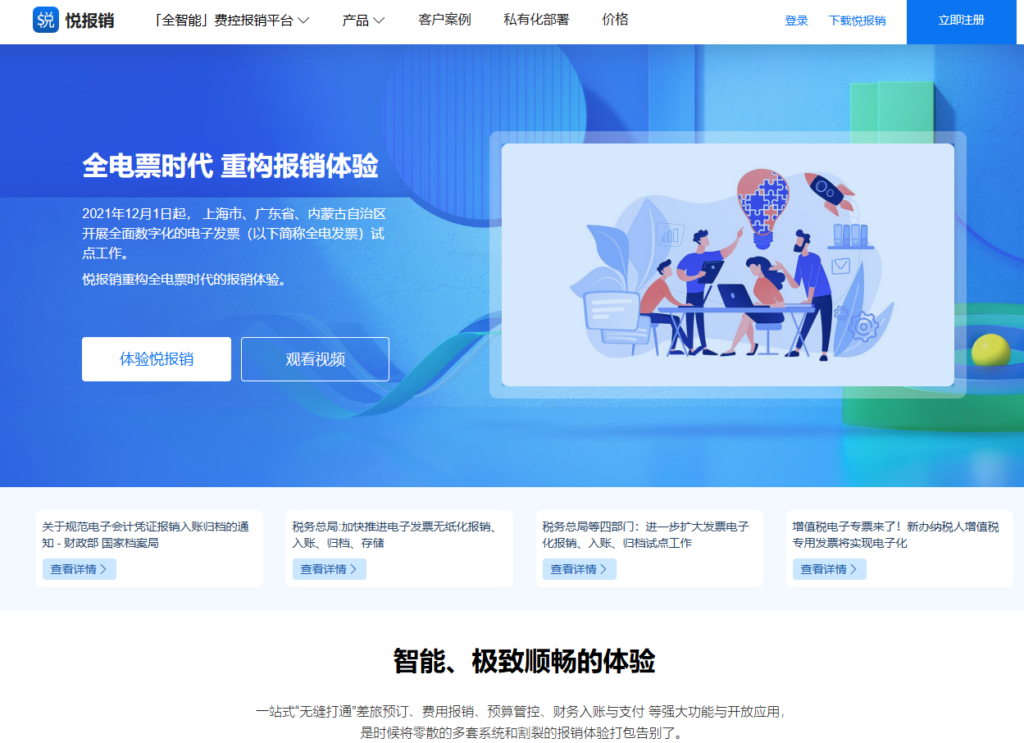Click the 悦报销 logo icon
This screenshot has width=1024, height=743.
pyautogui.click(x=44, y=21)
